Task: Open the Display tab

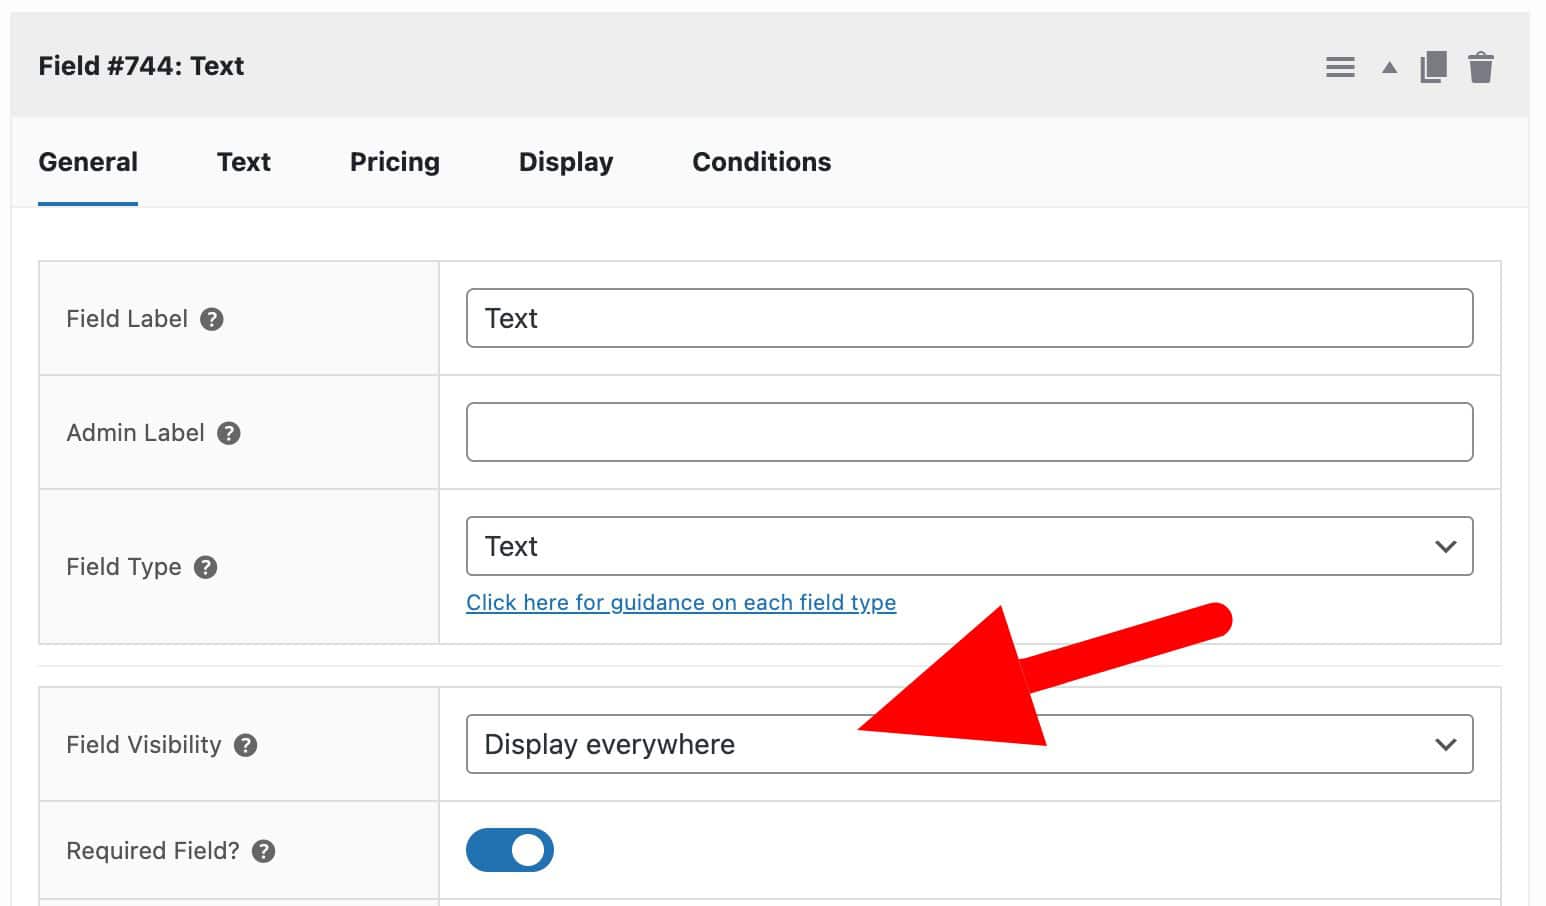Action: click(565, 162)
